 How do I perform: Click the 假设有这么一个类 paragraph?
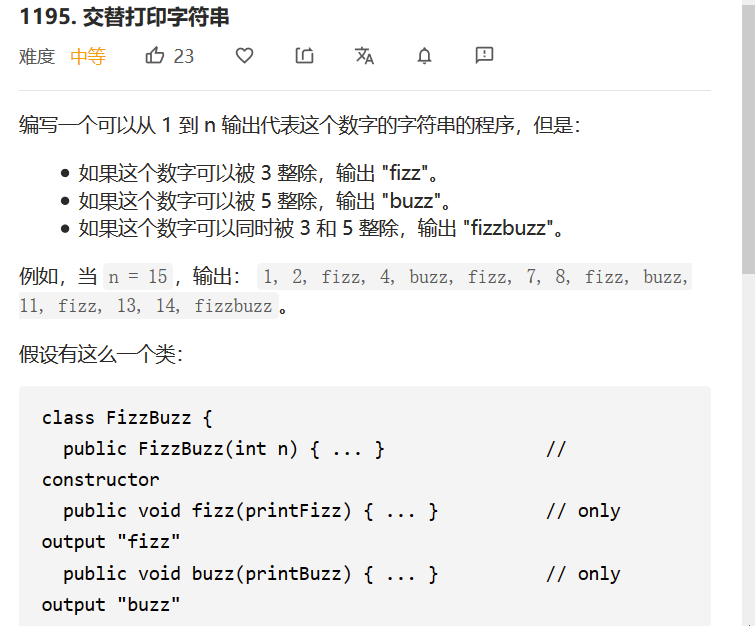[101, 354]
